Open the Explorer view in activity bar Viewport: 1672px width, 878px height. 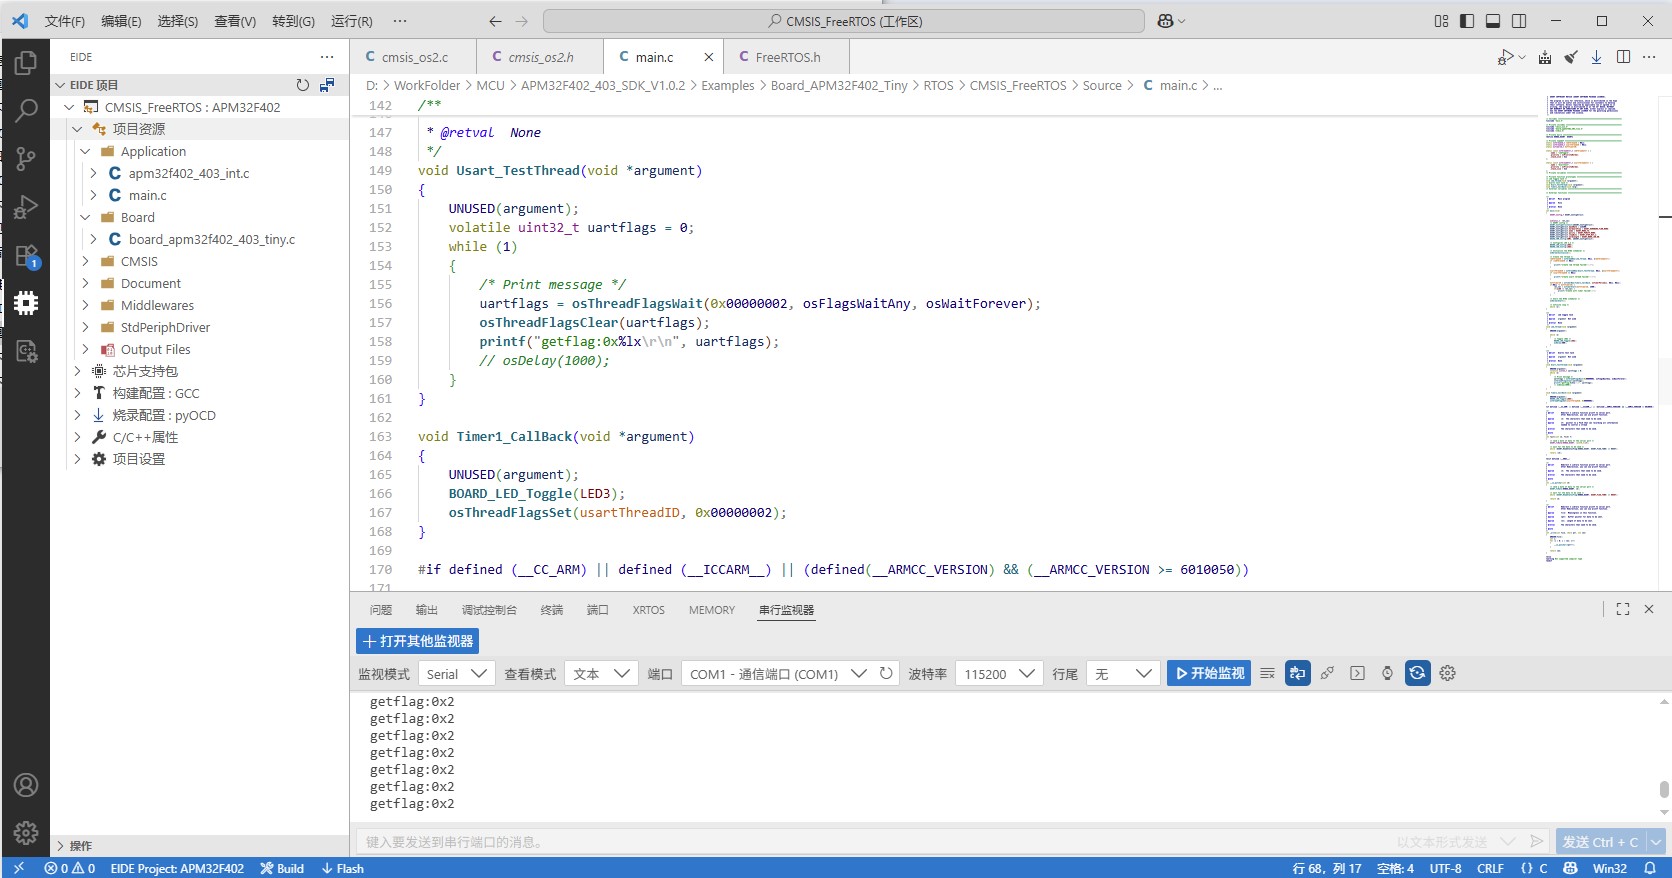(x=26, y=62)
